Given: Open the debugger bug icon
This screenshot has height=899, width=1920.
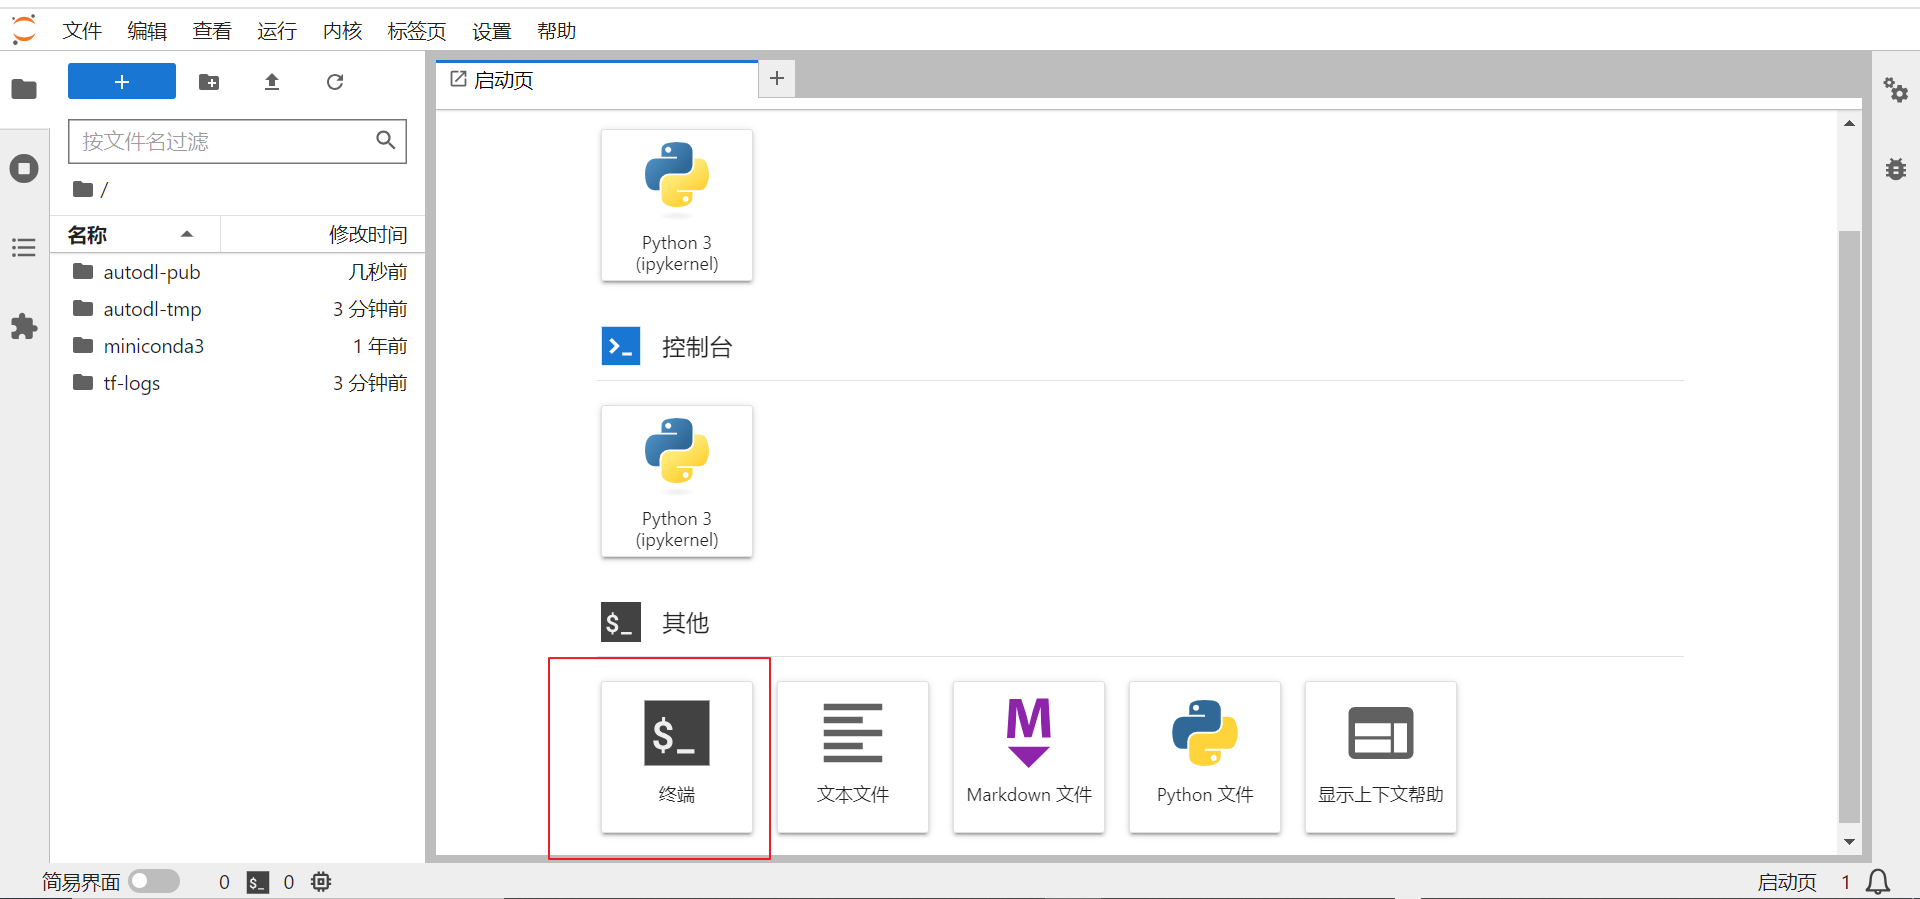Looking at the screenshot, I should (1896, 169).
